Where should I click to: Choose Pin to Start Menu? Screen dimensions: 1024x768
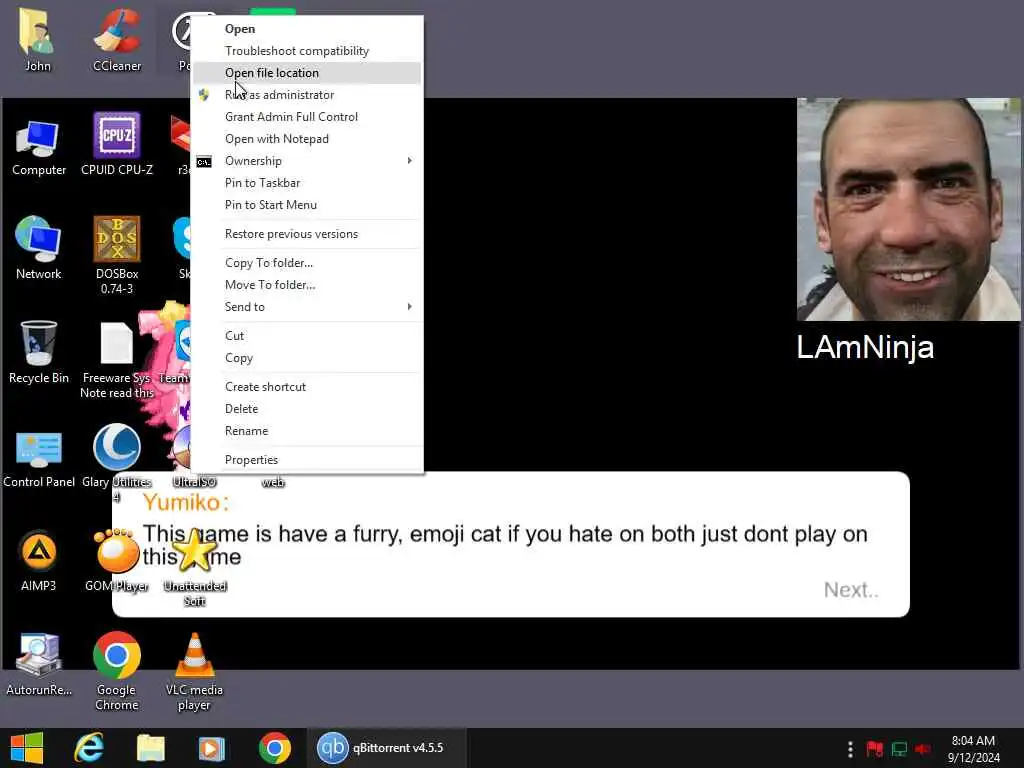point(307,204)
